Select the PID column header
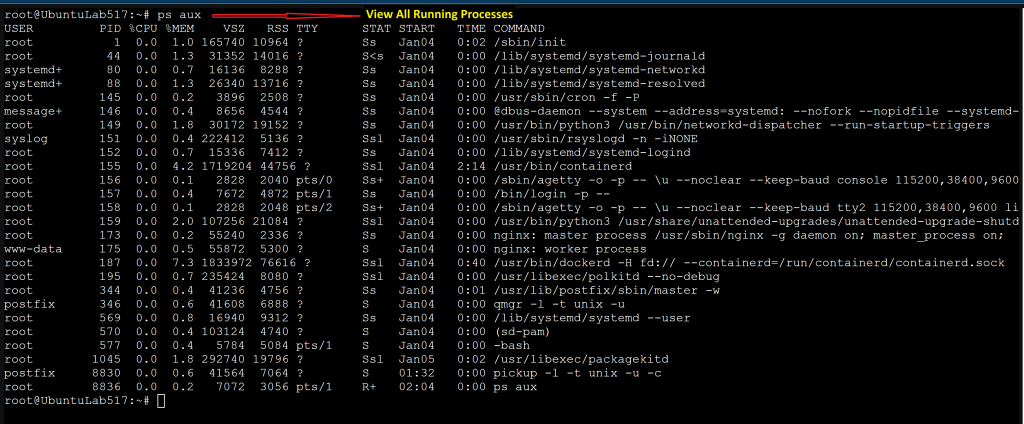The image size is (1024, 424). (x=110, y=29)
